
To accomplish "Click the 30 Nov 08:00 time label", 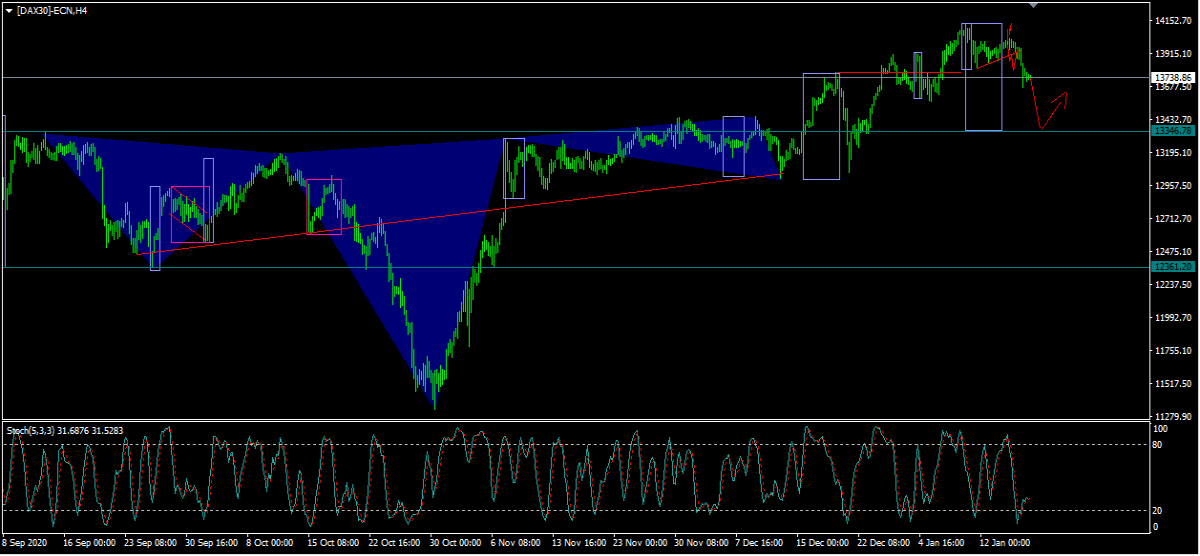I will pos(702,542).
